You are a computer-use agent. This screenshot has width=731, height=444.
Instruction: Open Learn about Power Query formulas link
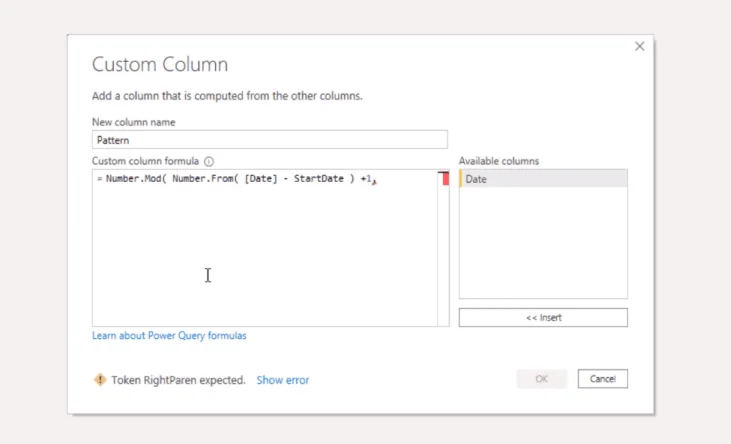click(x=169, y=335)
